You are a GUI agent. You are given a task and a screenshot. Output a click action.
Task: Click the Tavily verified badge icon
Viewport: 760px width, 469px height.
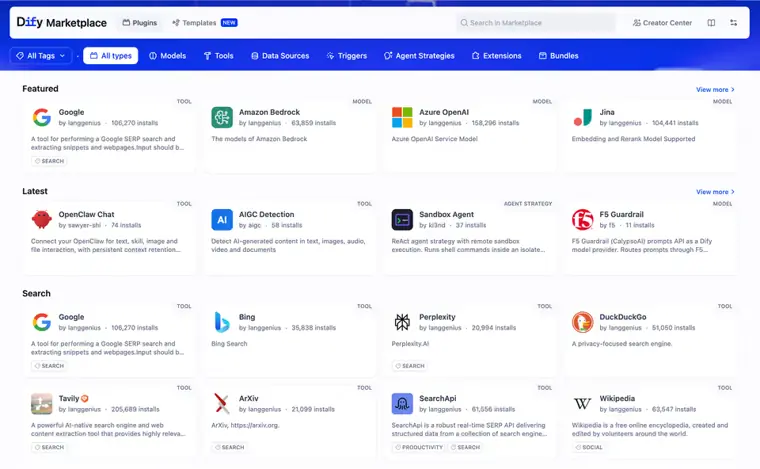[85, 398]
